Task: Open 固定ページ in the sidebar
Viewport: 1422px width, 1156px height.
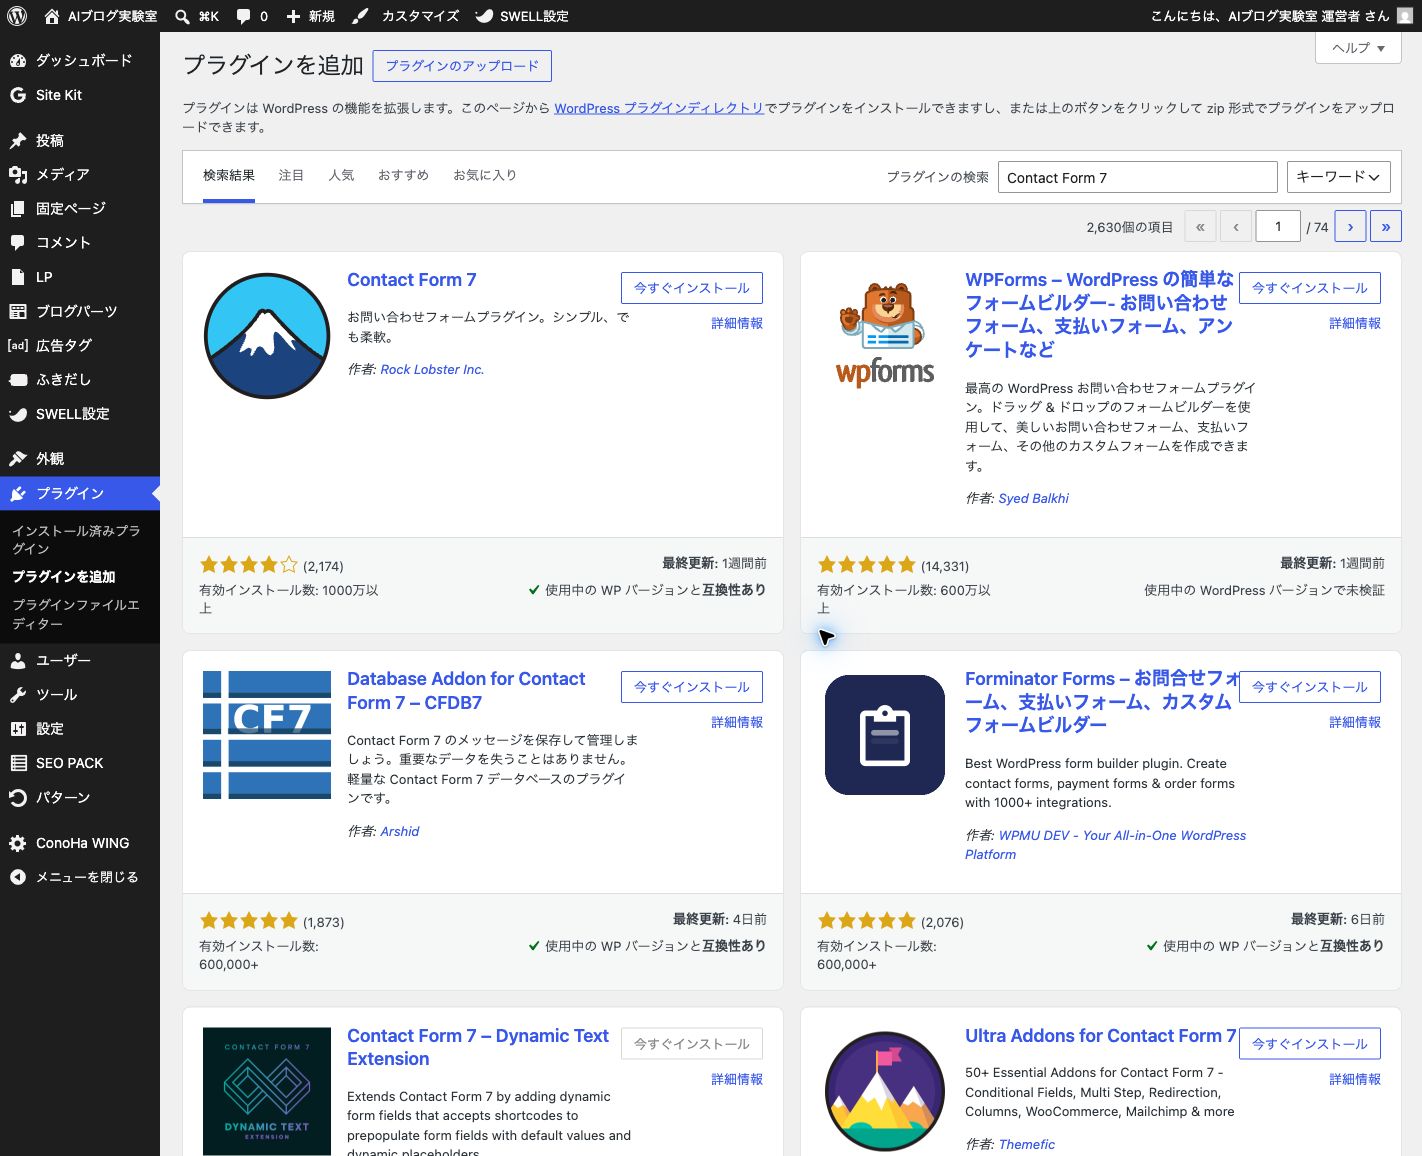Action: pyautogui.click(x=80, y=208)
